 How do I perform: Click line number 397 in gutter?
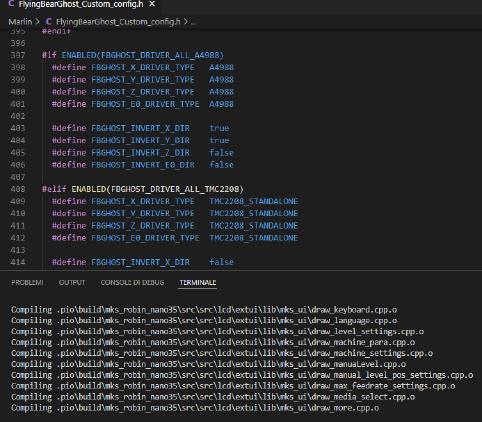tap(18, 55)
